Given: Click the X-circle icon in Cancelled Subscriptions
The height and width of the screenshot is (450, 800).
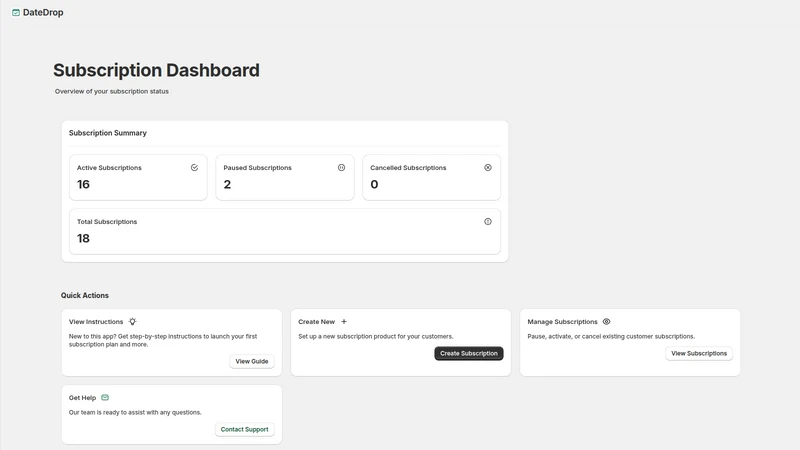Looking at the screenshot, I should pos(488,167).
